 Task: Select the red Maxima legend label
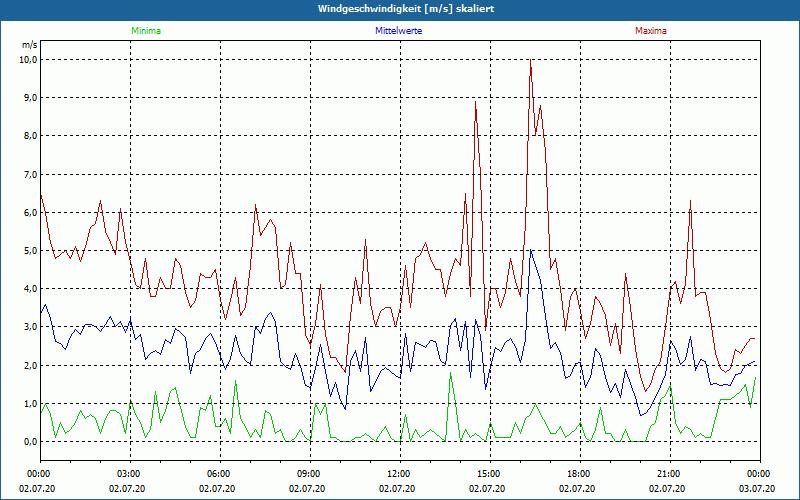650,31
